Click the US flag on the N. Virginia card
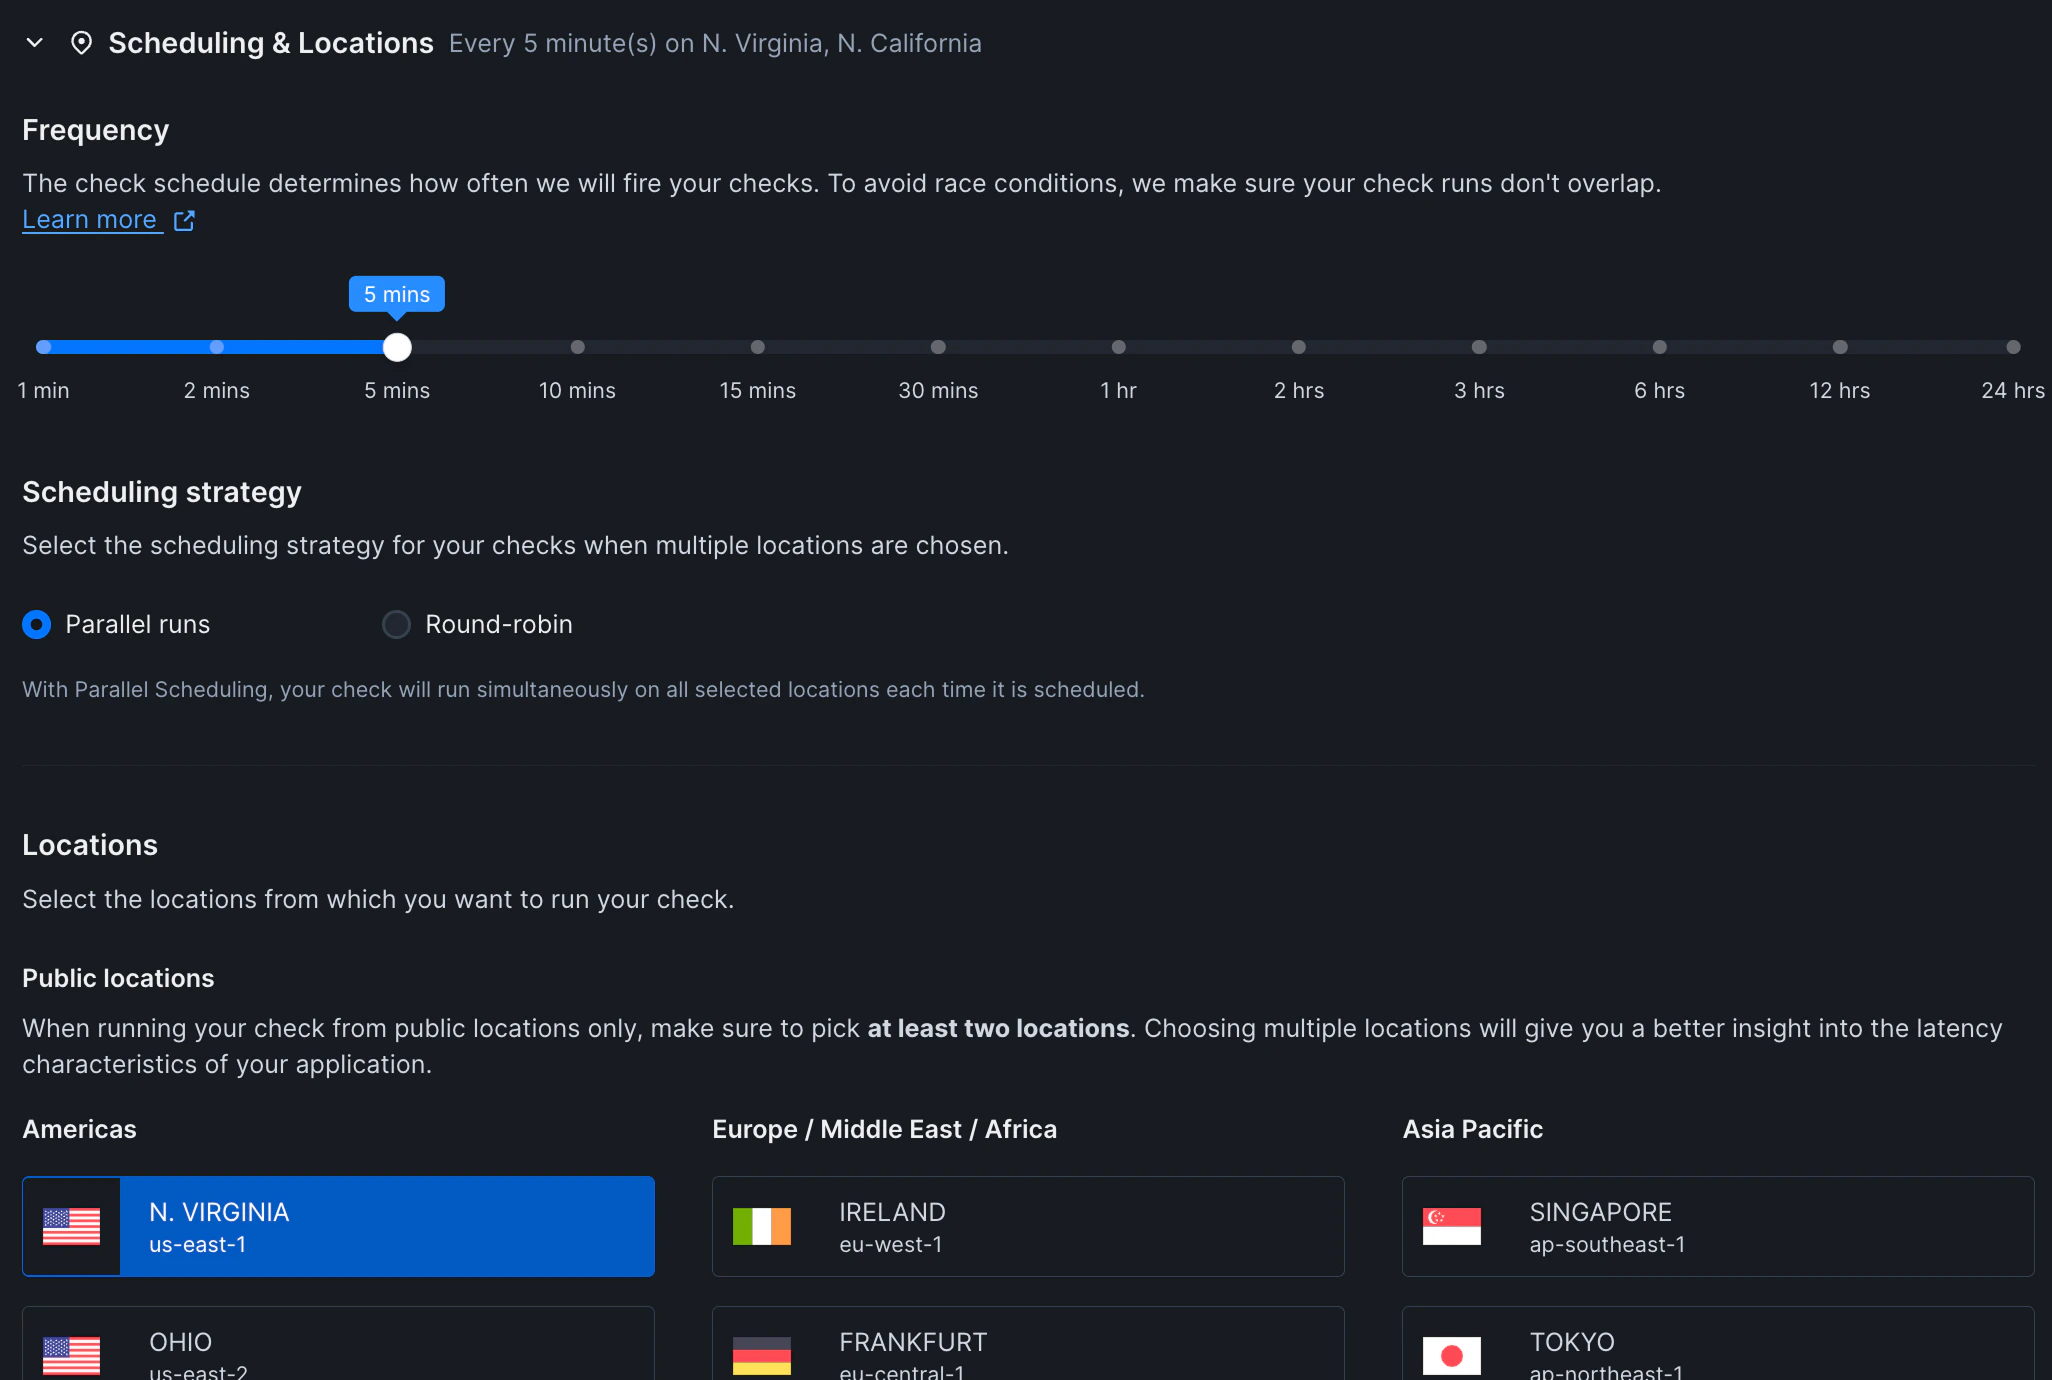This screenshot has width=2052, height=1380. (71, 1226)
